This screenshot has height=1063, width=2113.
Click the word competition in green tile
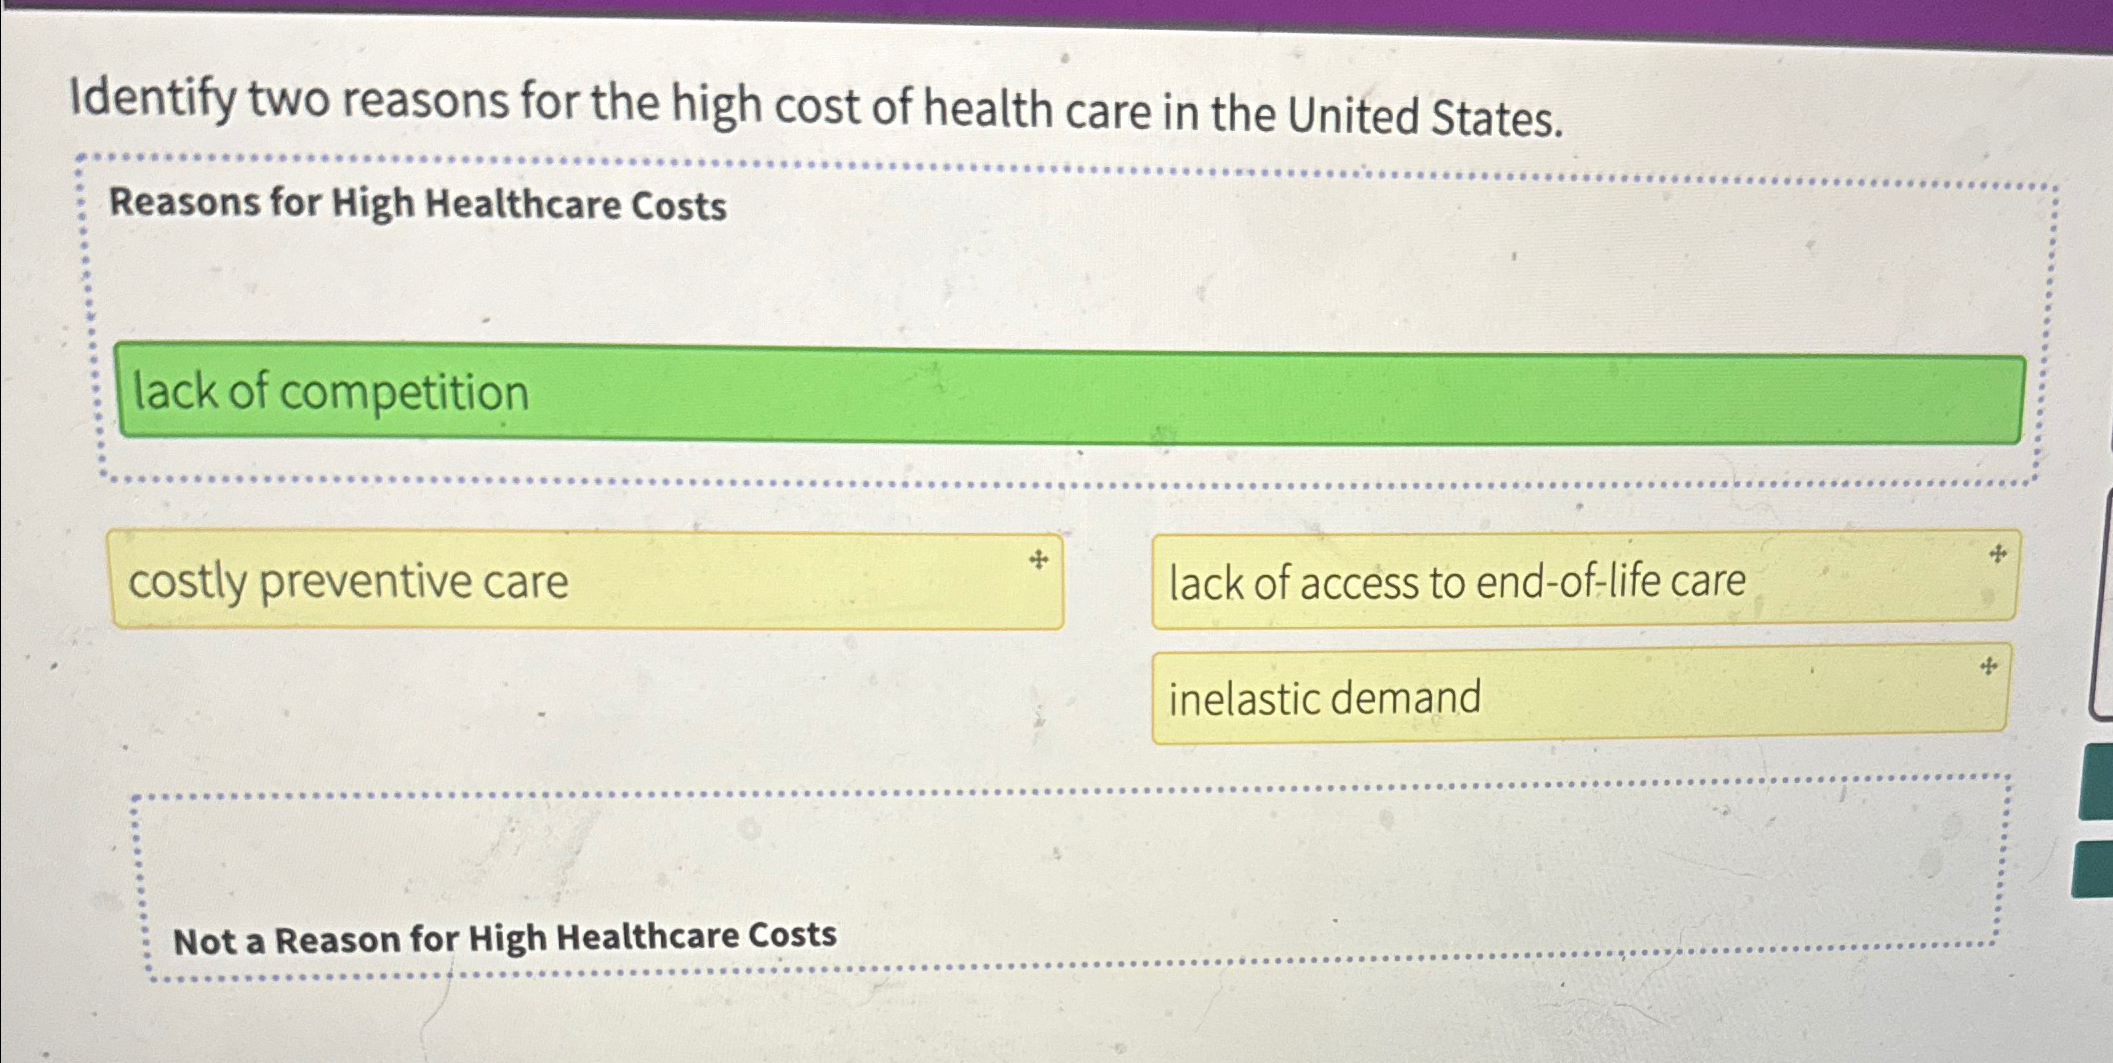pyautogui.click(x=404, y=393)
